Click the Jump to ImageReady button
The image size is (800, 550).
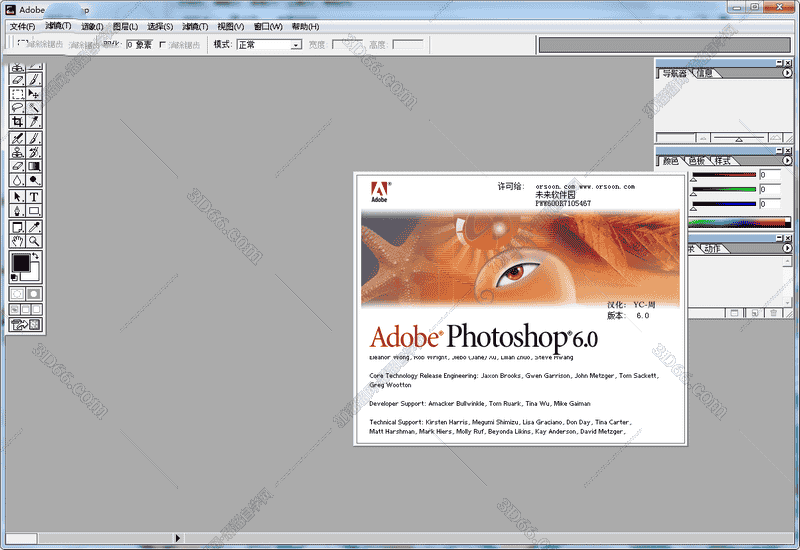pyautogui.click(x=26, y=325)
